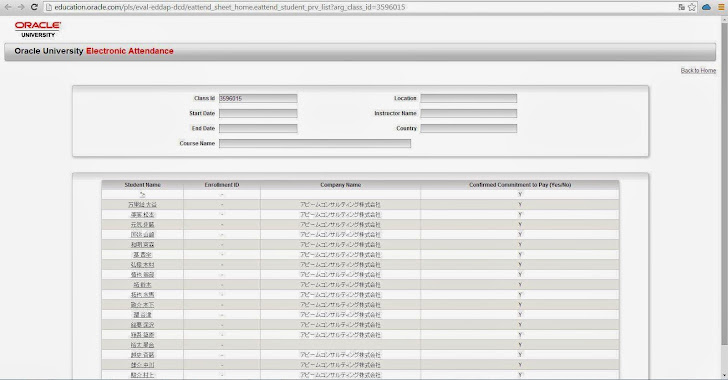Click the Oracle University logo
Viewport: 728px width, 380px height.
pyautogui.click(x=38, y=29)
